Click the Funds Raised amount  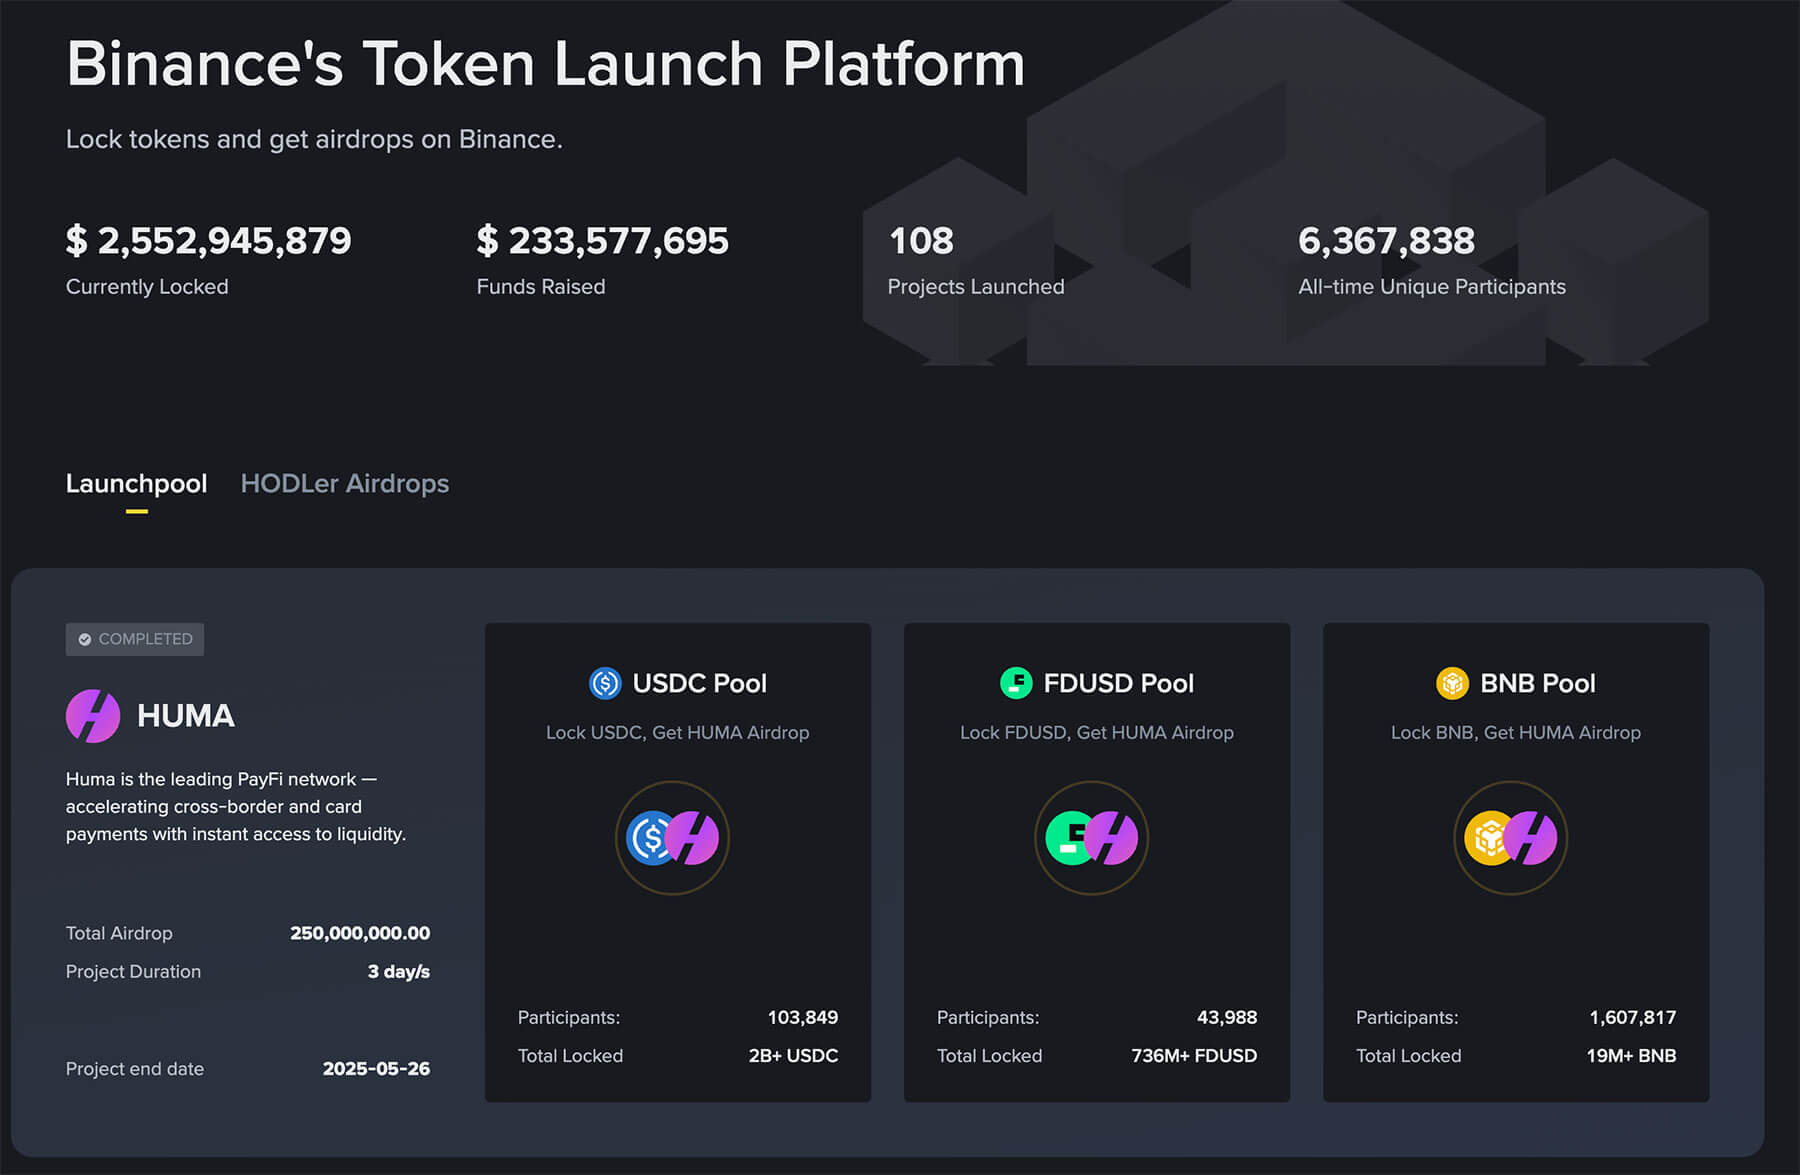[602, 241]
